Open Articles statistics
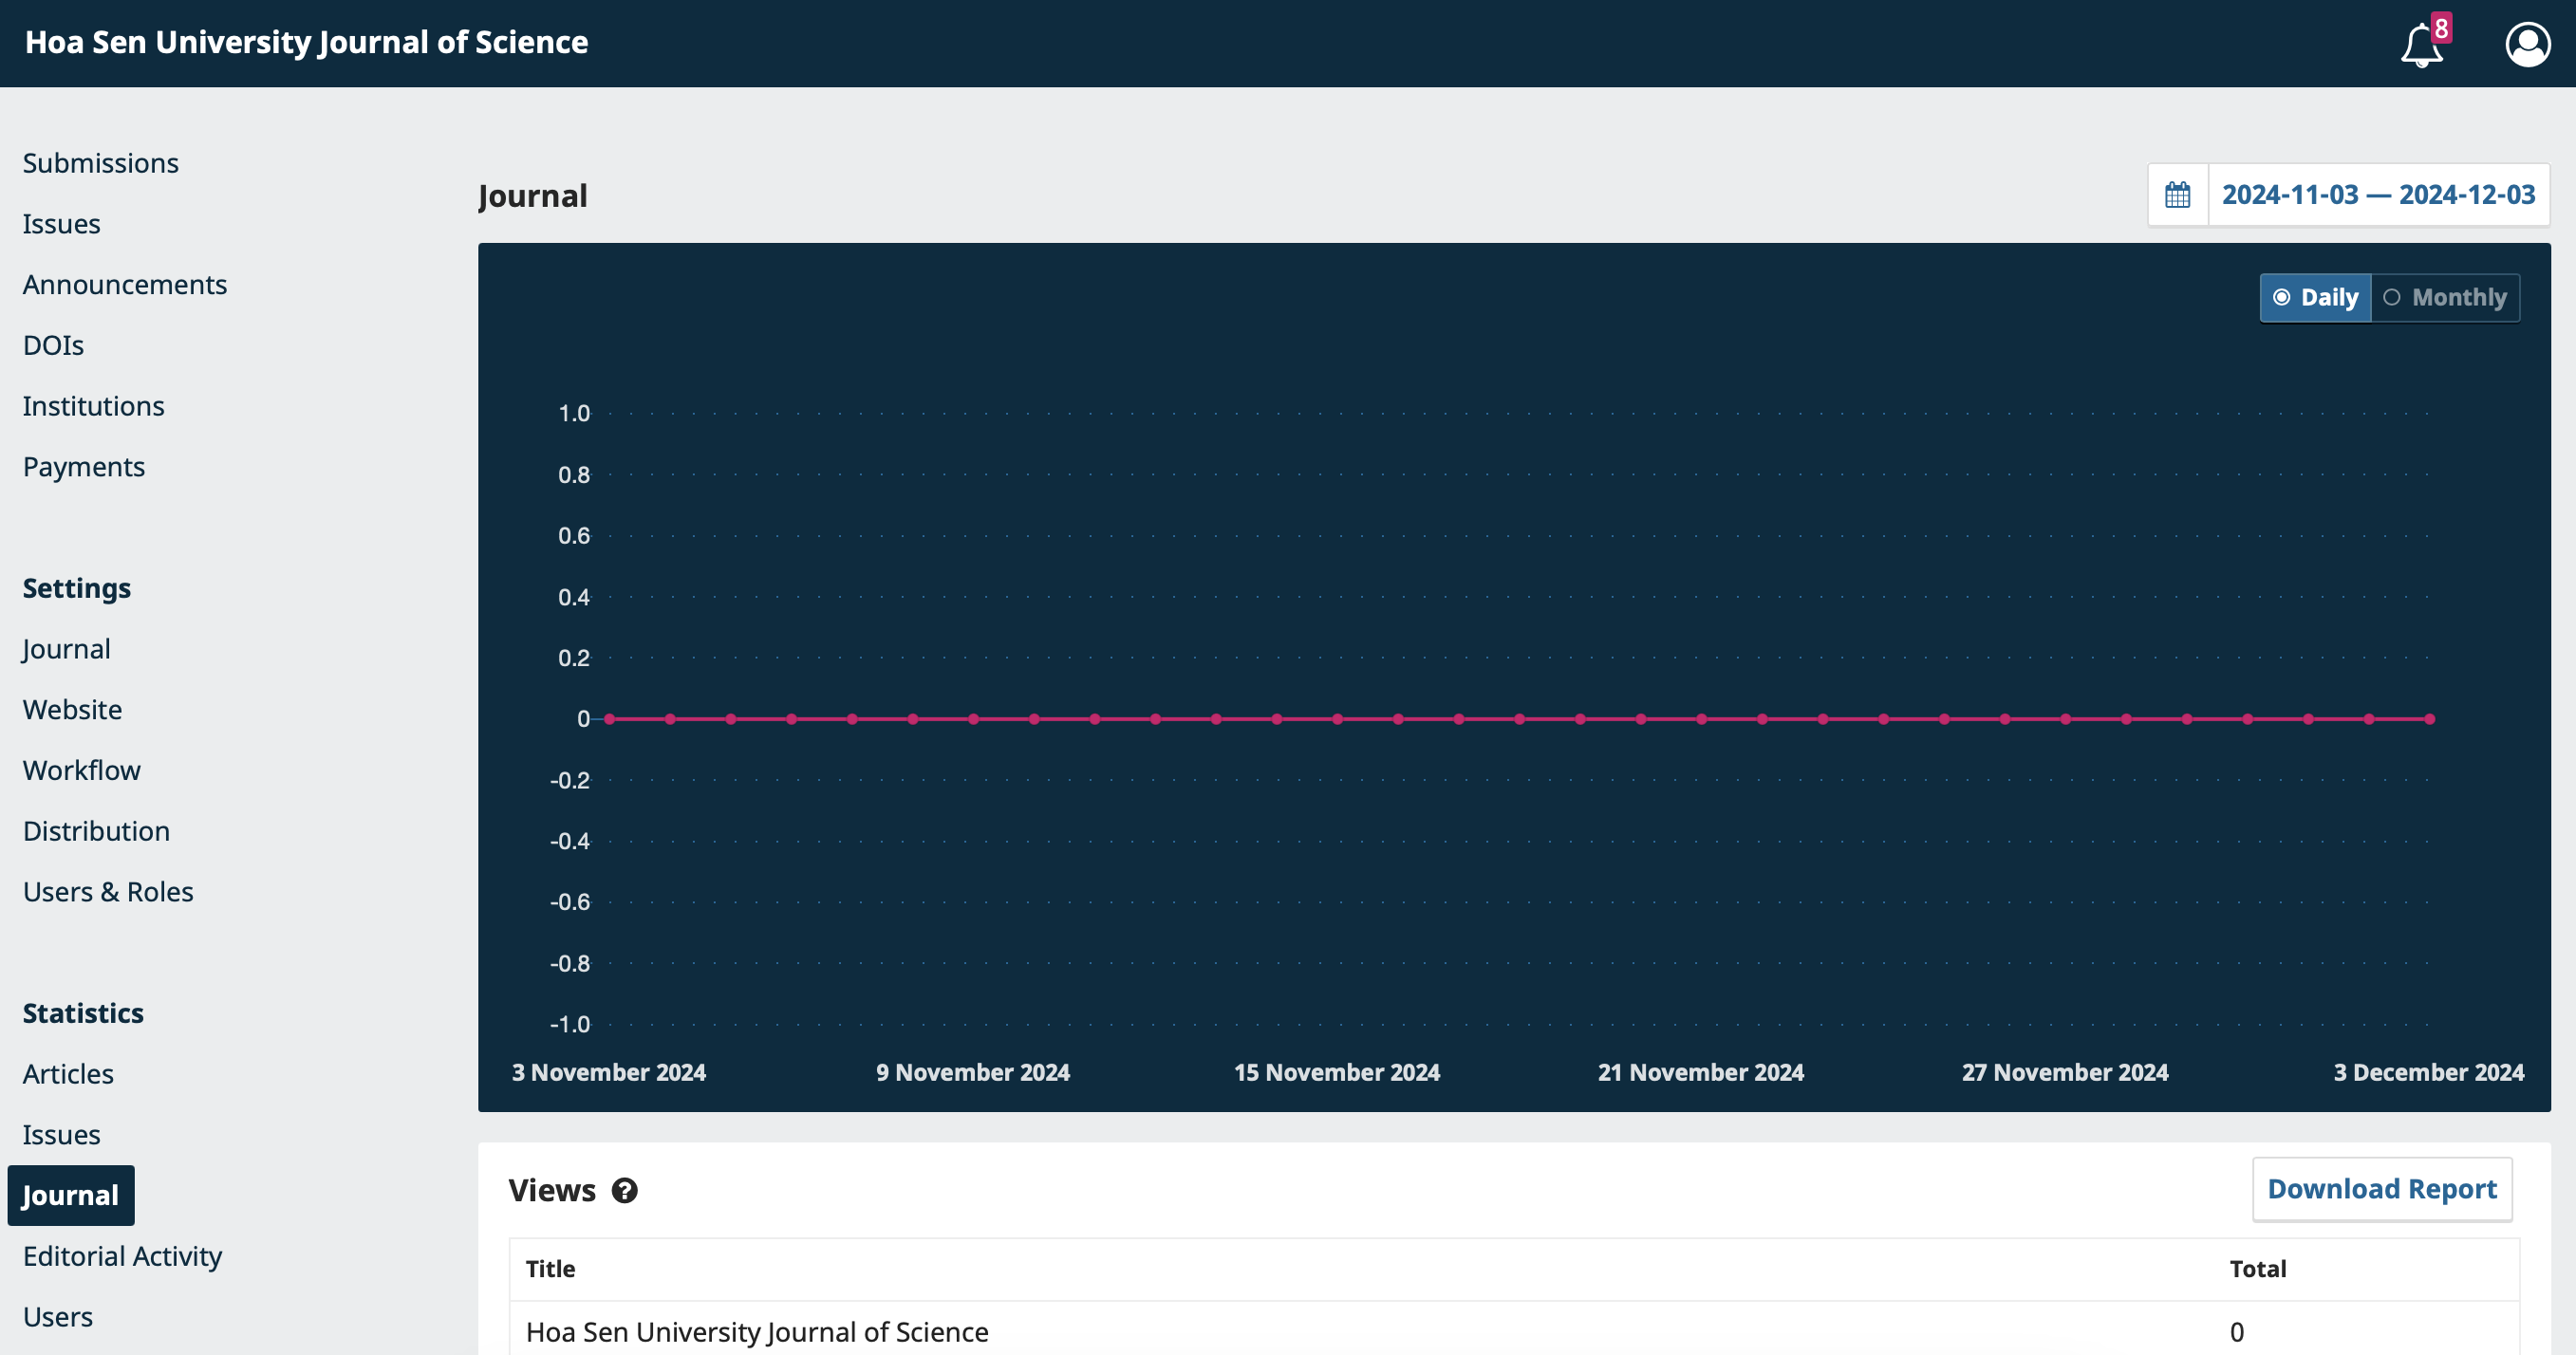Image resolution: width=2576 pixels, height=1355 pixels. 68,1074
